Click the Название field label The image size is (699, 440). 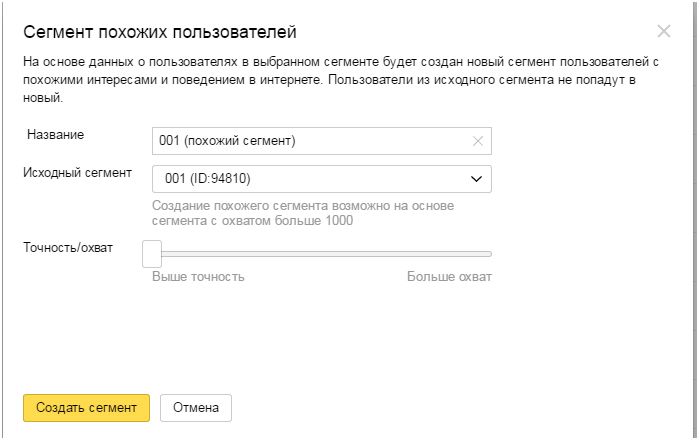[x=56, y=135]
